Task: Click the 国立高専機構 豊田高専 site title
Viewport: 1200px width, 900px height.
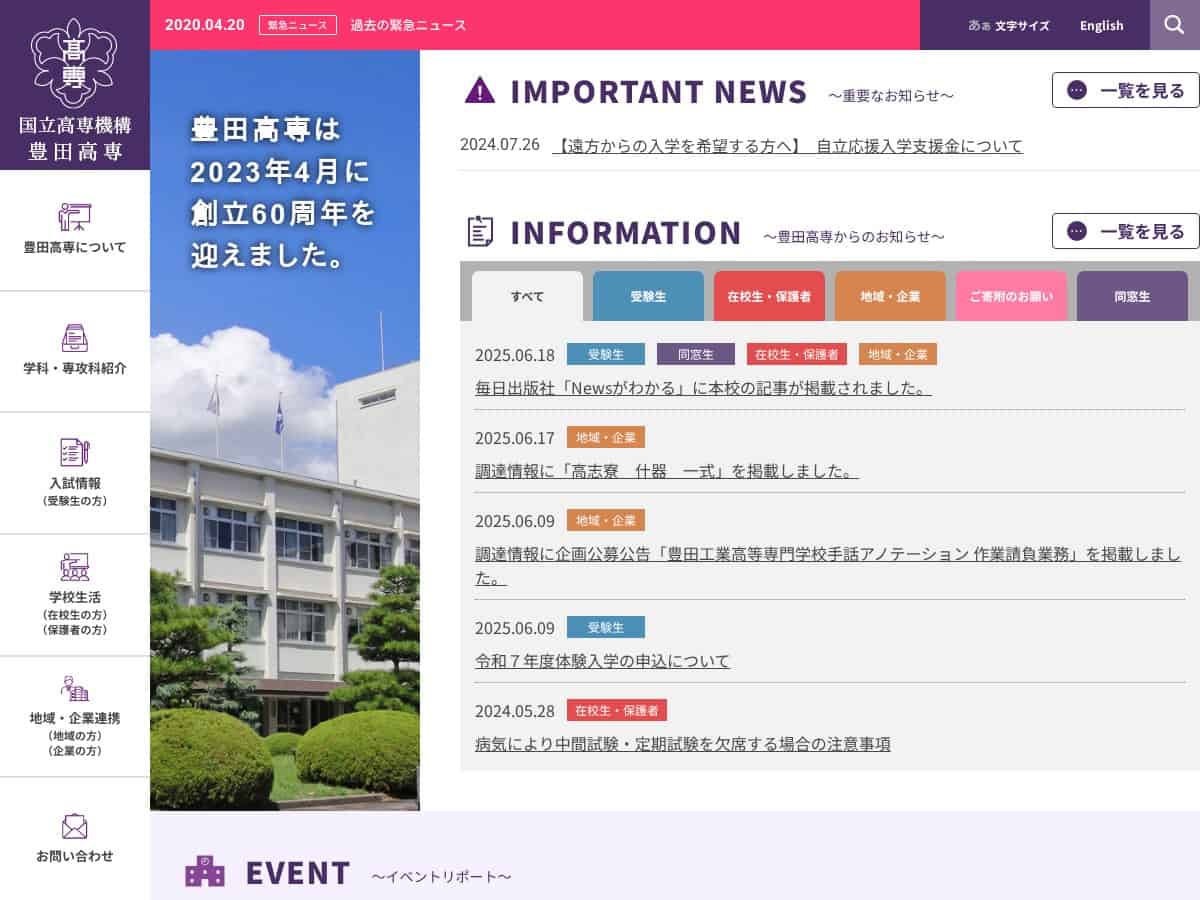Action: 75,139
